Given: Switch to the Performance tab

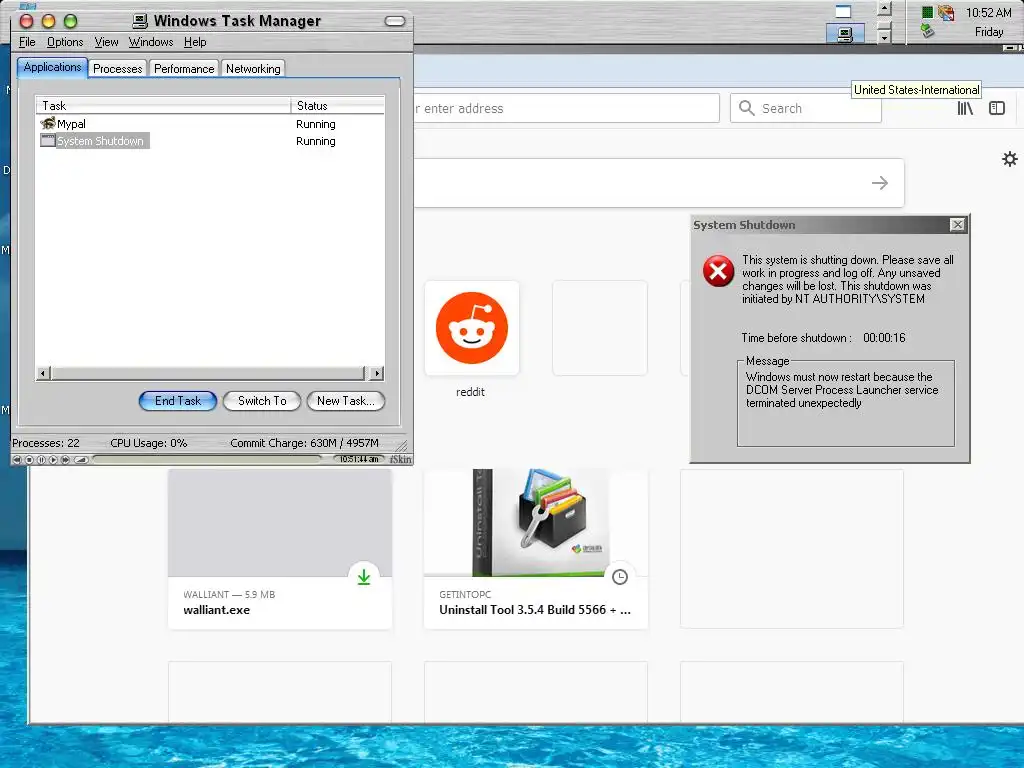Looking at the screenshot, I should click(184, 69).
